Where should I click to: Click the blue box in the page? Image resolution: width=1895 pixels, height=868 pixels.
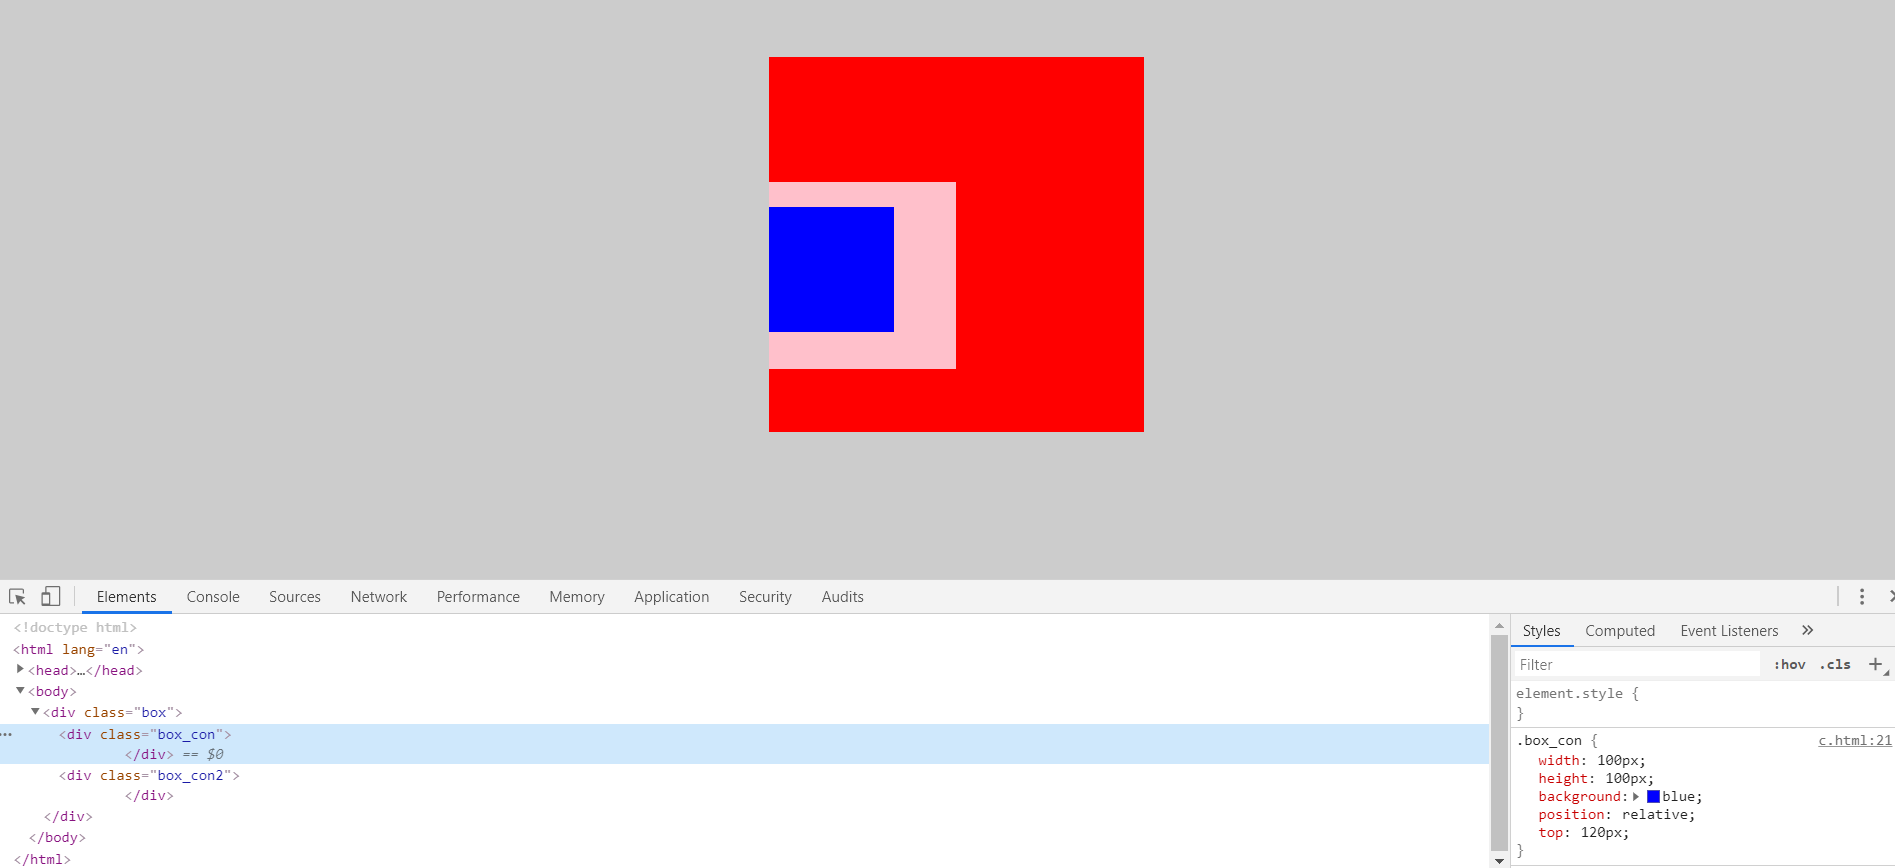pyautogui.click(x=831, y=269)
